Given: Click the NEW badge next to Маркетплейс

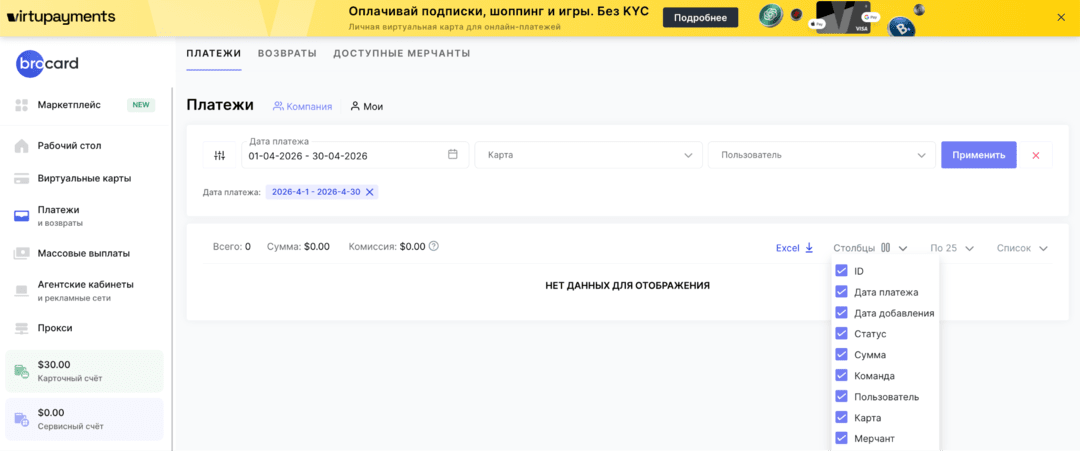Looking at the screenshot, I should [x=141, y=105].
